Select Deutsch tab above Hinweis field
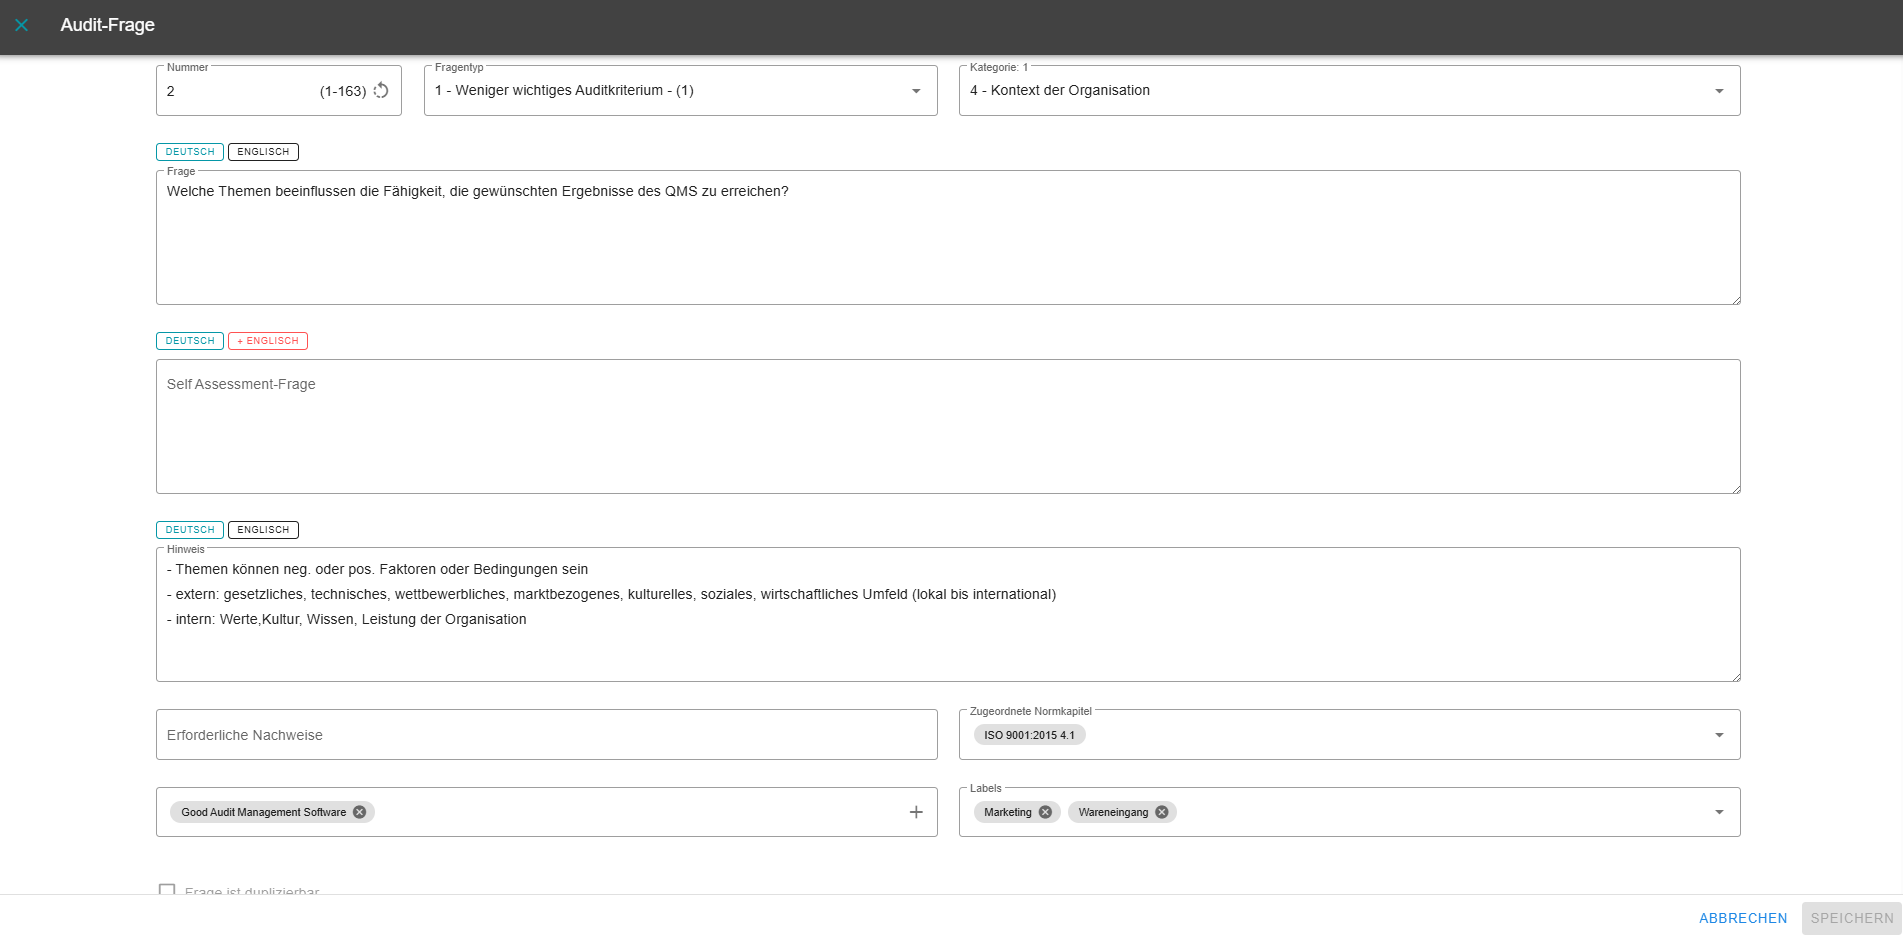Screen dimensions: 1903x937 tap(190, 530)
